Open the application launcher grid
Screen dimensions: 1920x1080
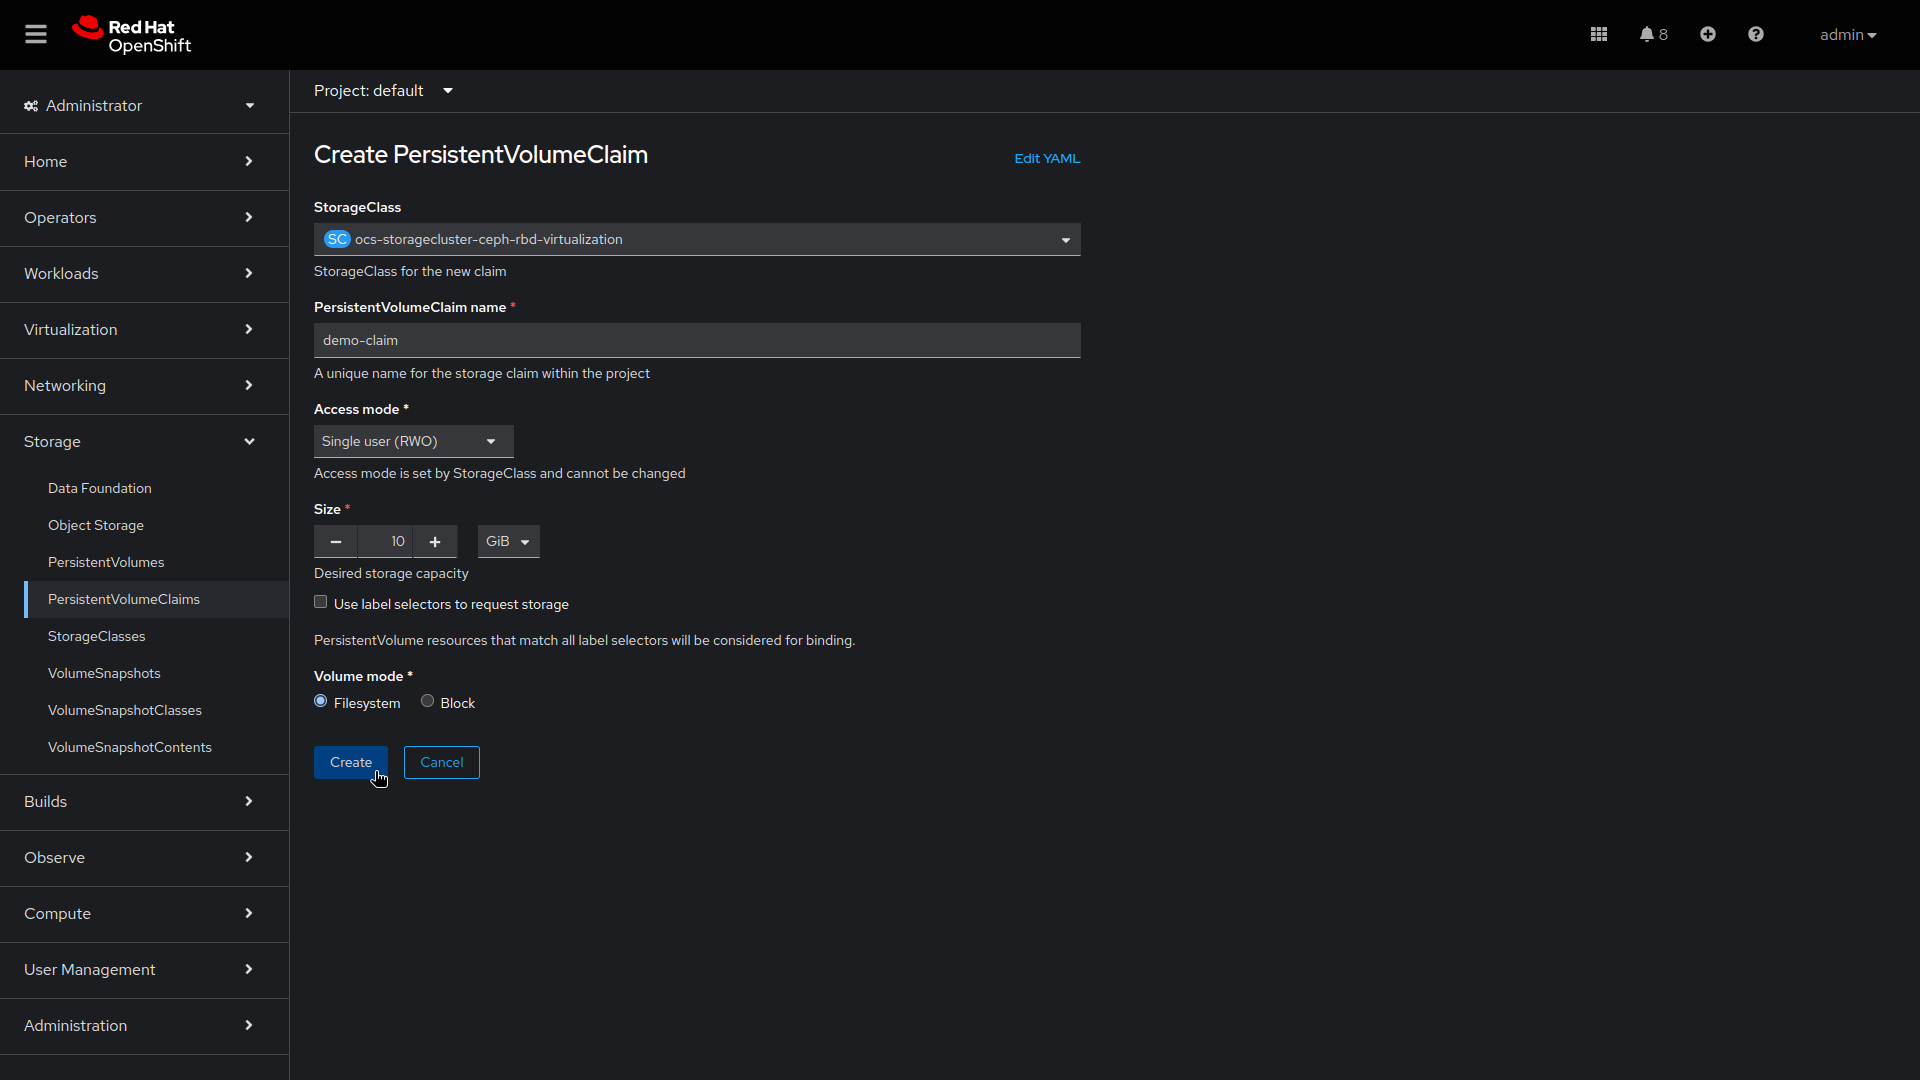click(1597, 33)
